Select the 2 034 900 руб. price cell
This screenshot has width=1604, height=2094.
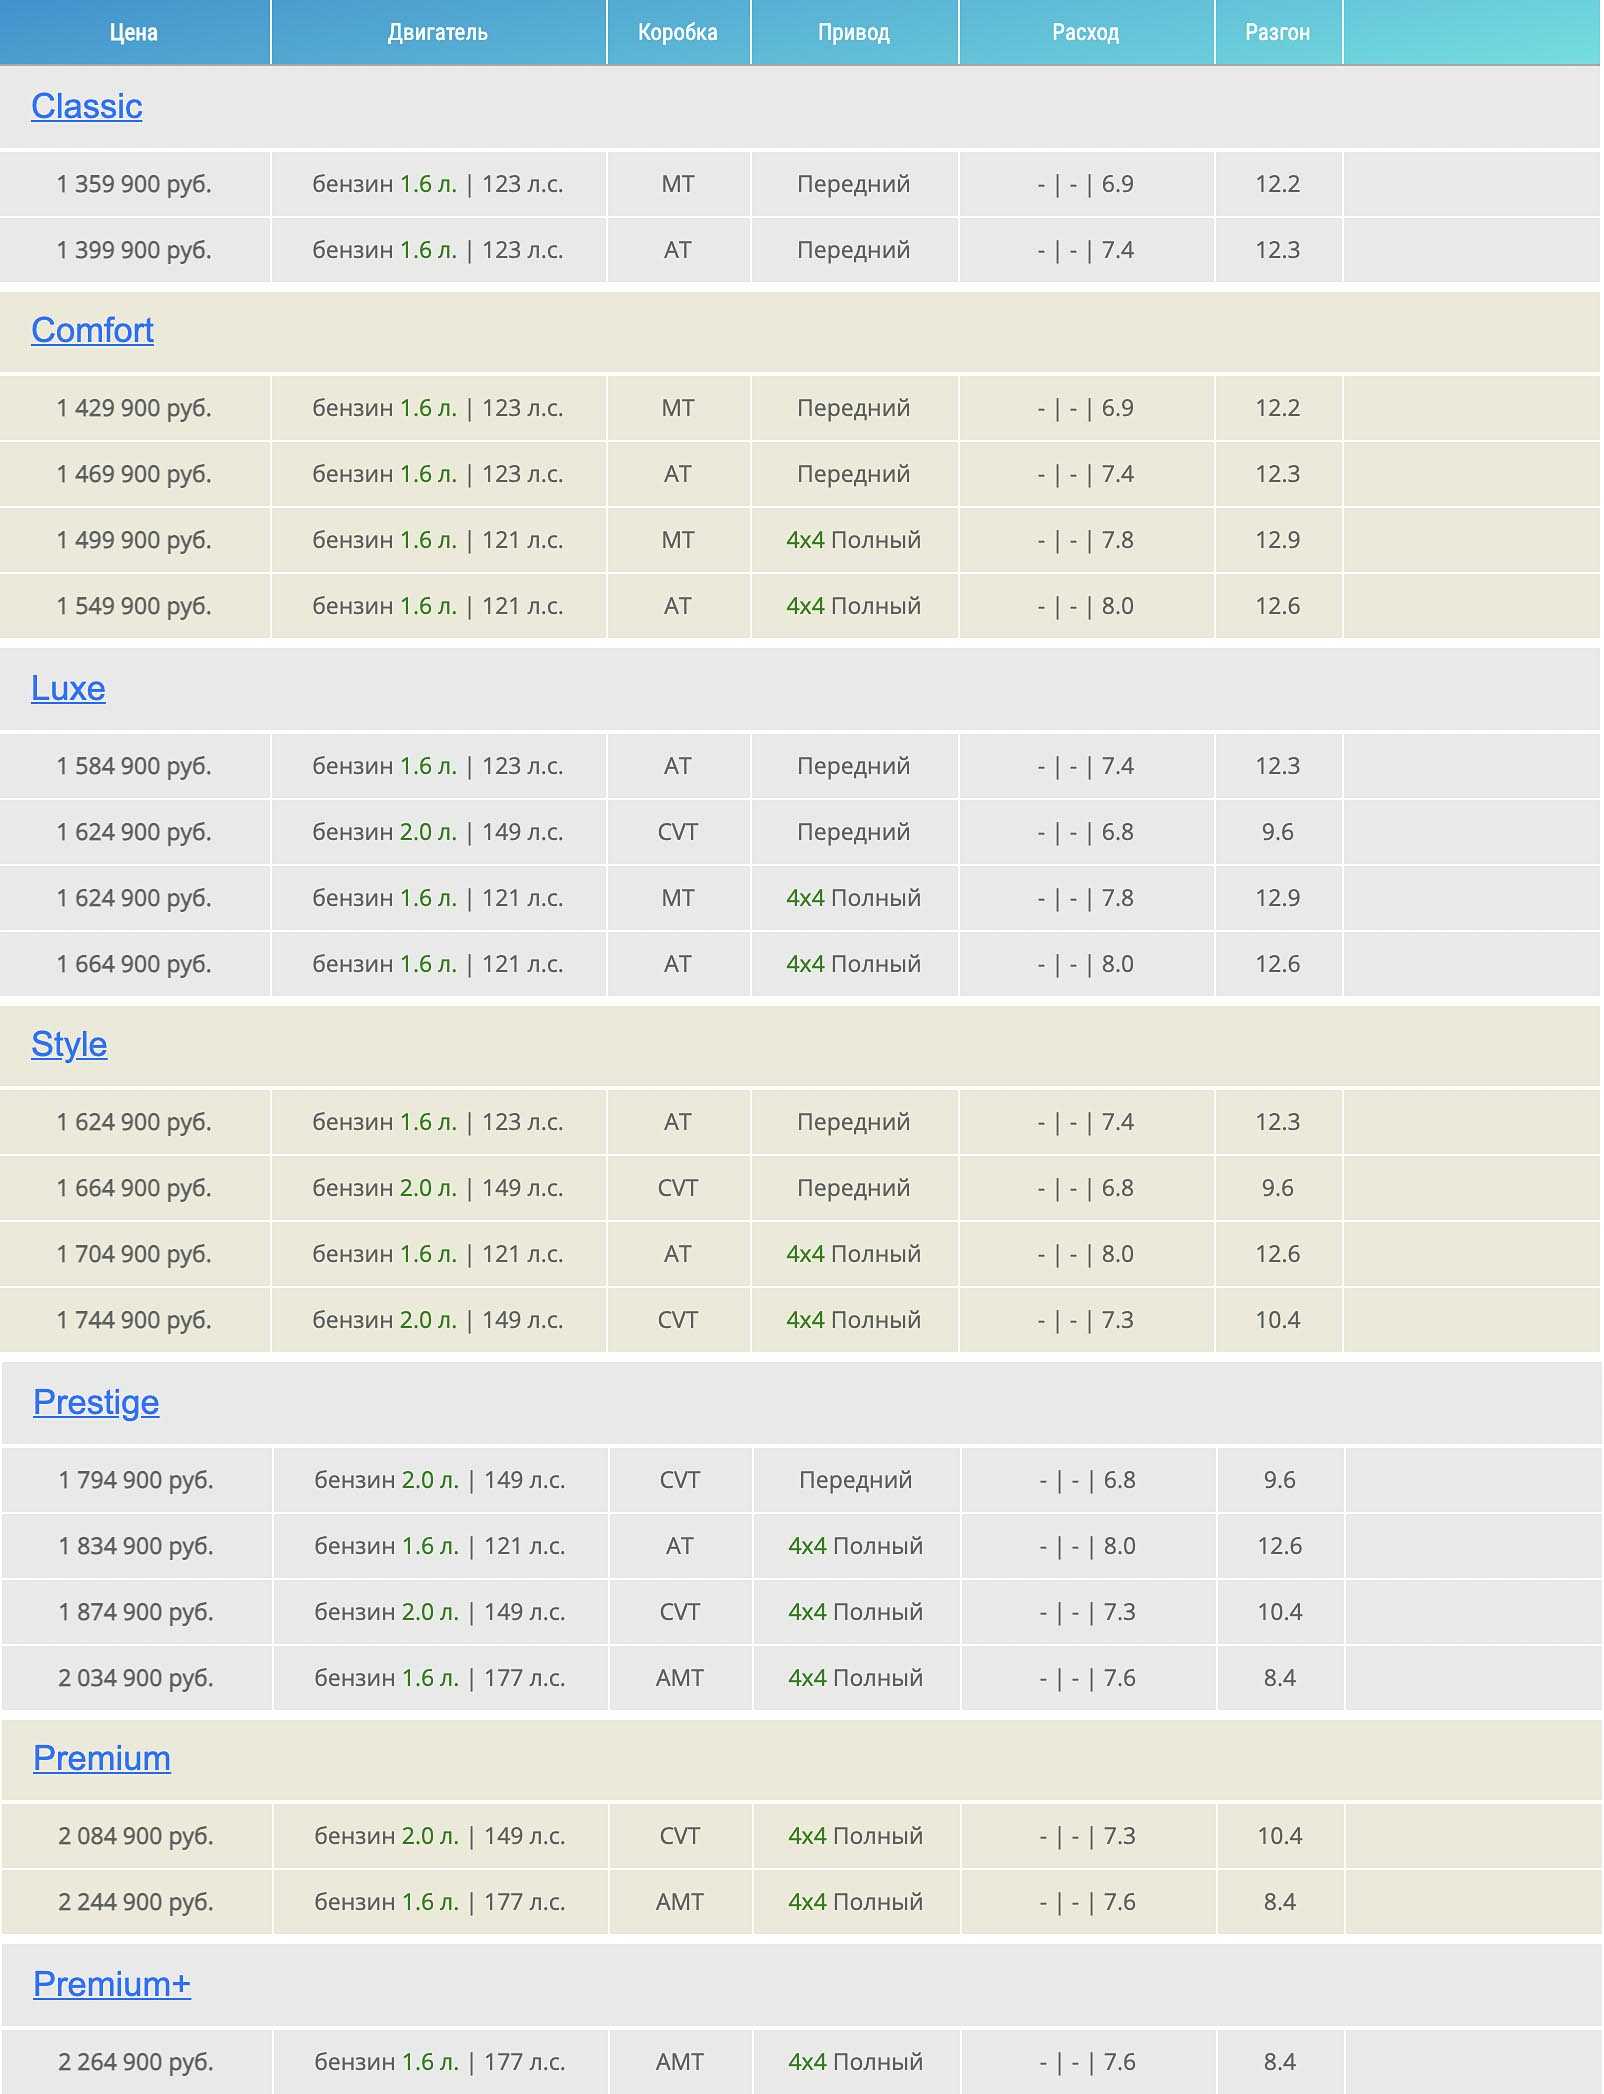pos(136,1679)
